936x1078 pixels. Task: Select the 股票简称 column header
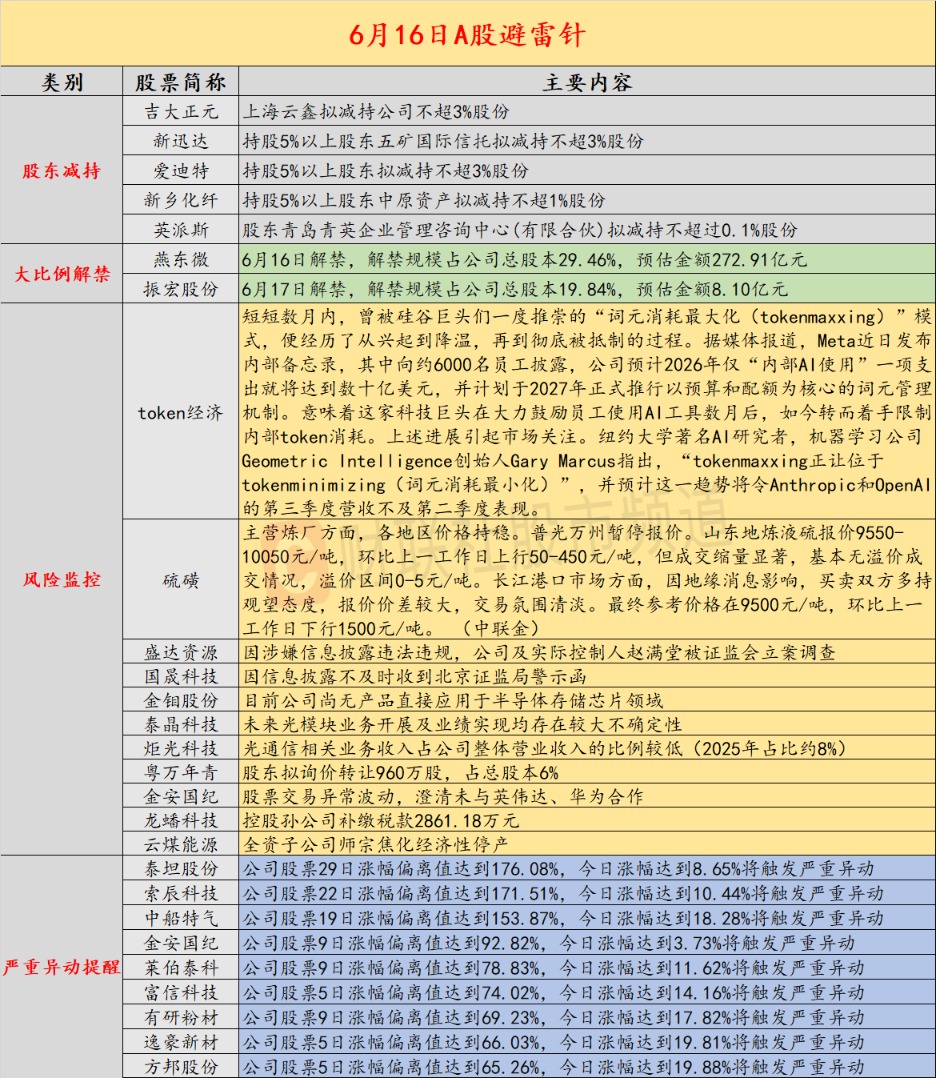tap(181, 82)
